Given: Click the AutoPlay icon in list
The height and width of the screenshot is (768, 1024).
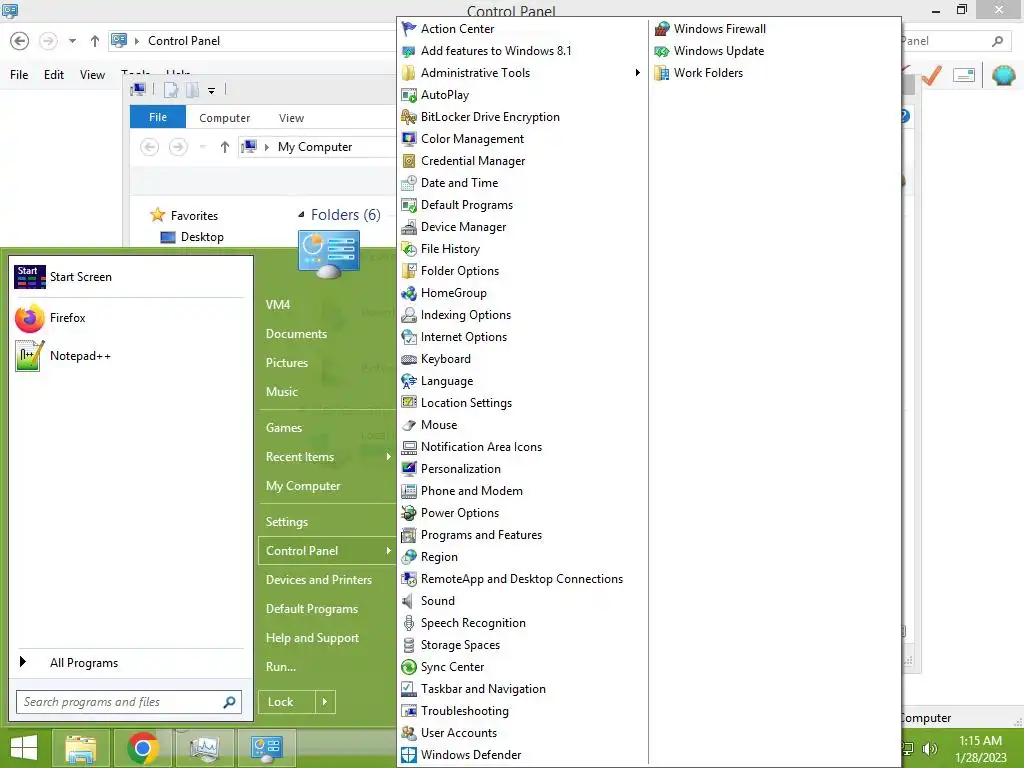Looking at the screenshot, I should point(409,95).
